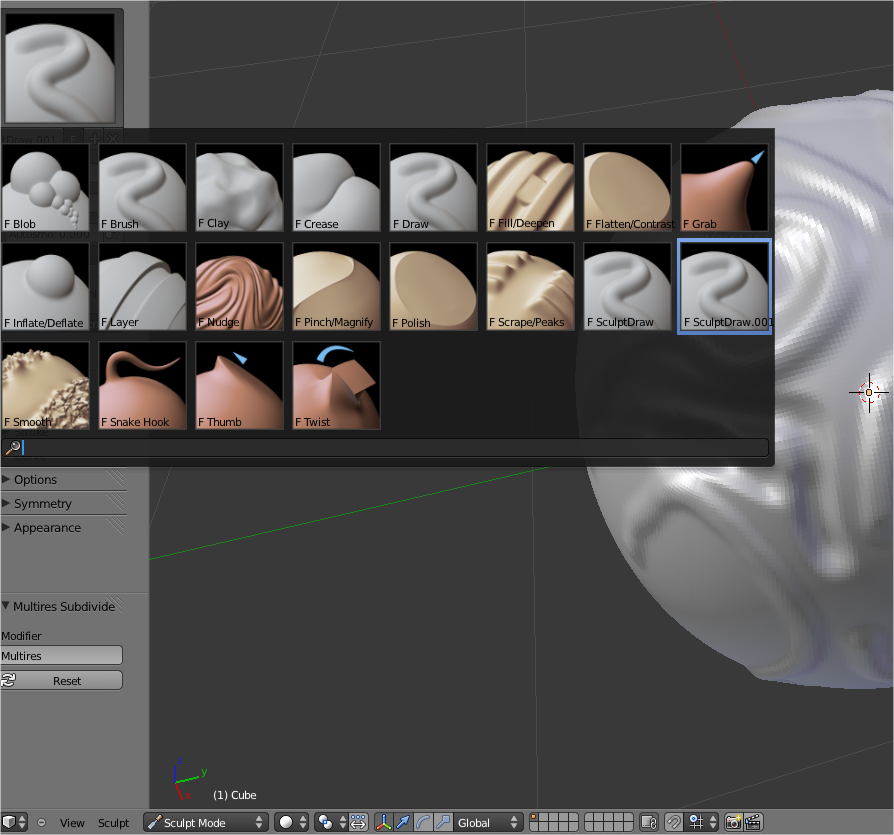The image size is (894, 835).
Task: Select the Polish brush
Action: coord(433,287)
